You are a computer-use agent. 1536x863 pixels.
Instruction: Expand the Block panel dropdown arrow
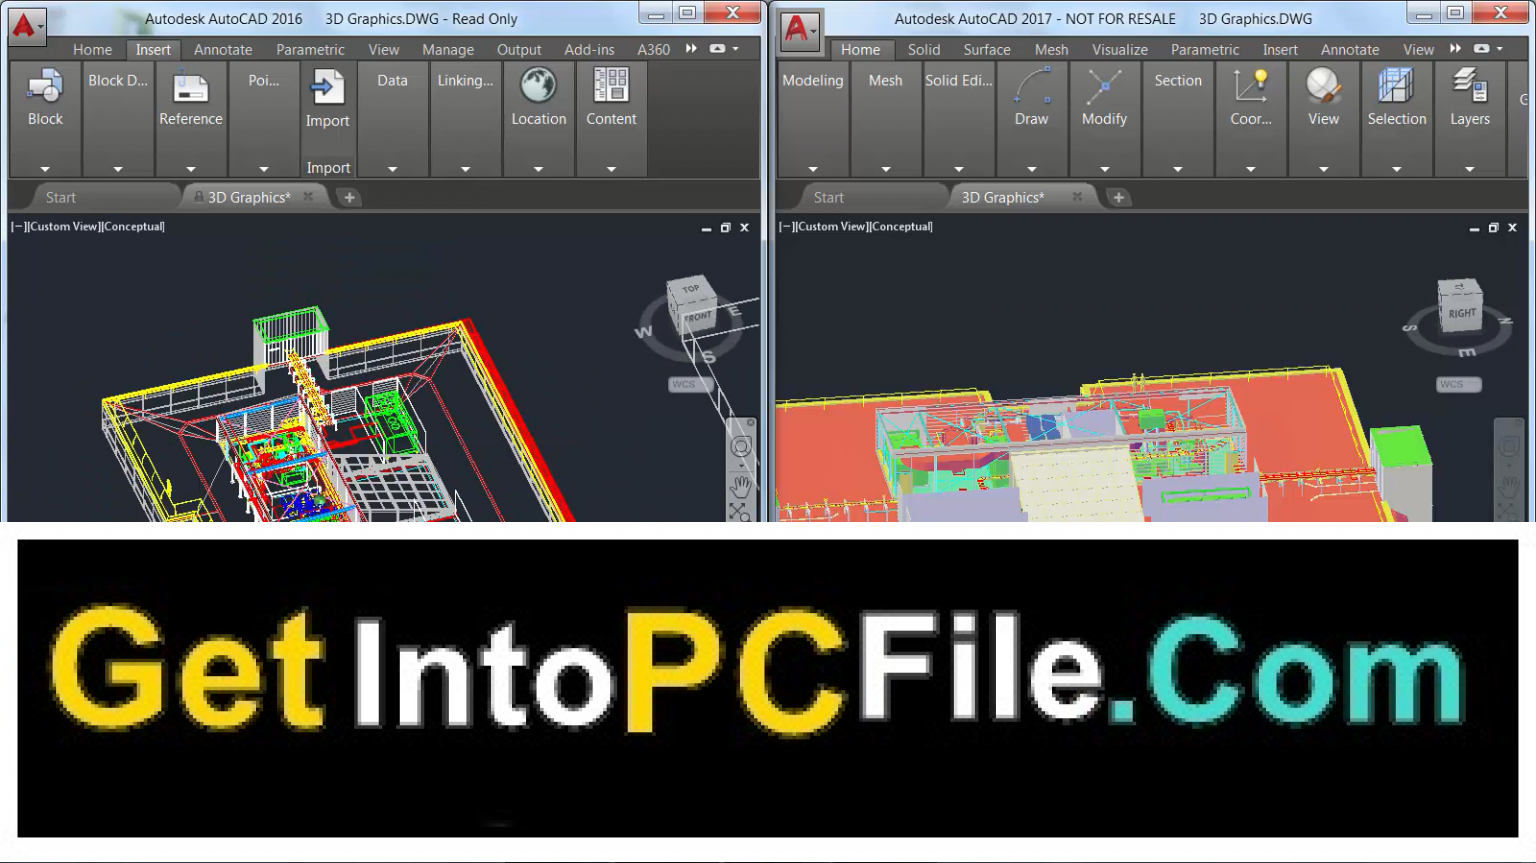(x=45, y=169)
